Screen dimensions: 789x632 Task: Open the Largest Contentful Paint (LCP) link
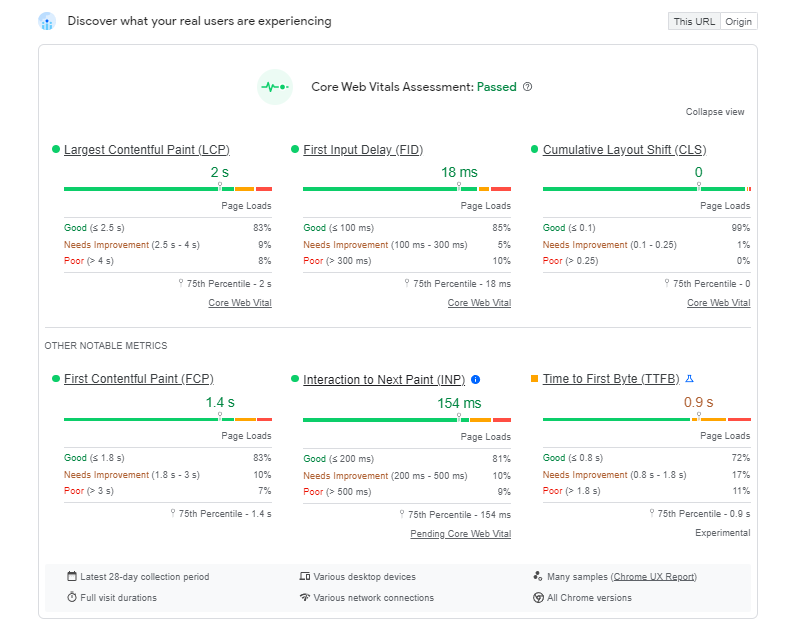pos(146,150)
